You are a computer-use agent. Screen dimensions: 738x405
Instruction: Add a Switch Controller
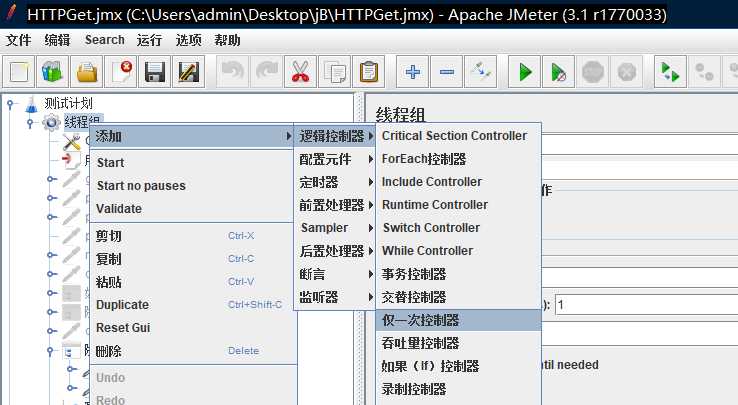[458, 228]
